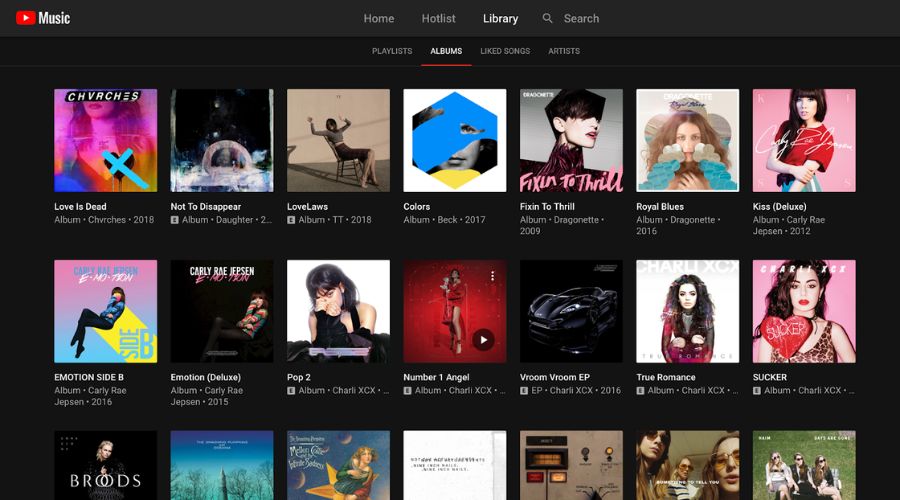Open the Home tab
Viewport: 900px width, 500px height.
click(379, 18)
